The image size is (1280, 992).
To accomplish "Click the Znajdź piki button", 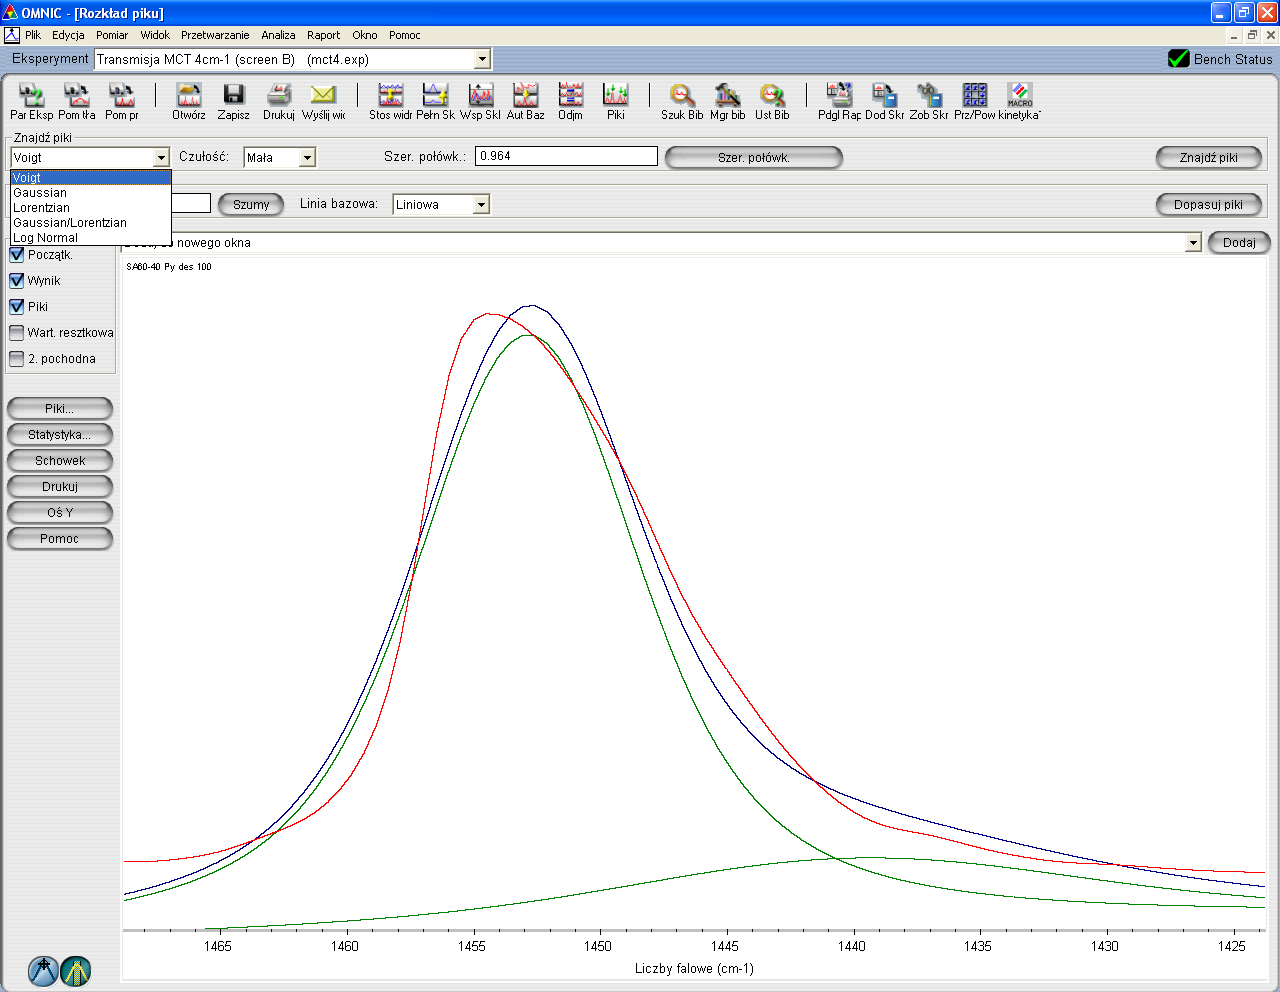I will click(x=1209, y=158).
